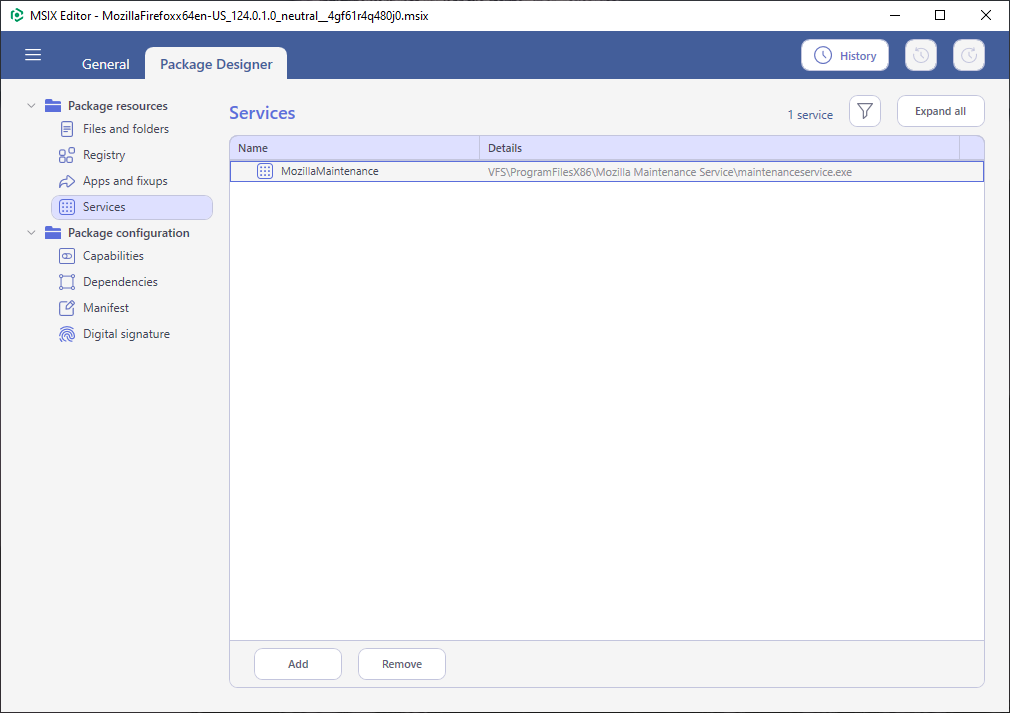Click the Capabilities icon
Screen dimensions: 1010x713
tap(66, 256)
